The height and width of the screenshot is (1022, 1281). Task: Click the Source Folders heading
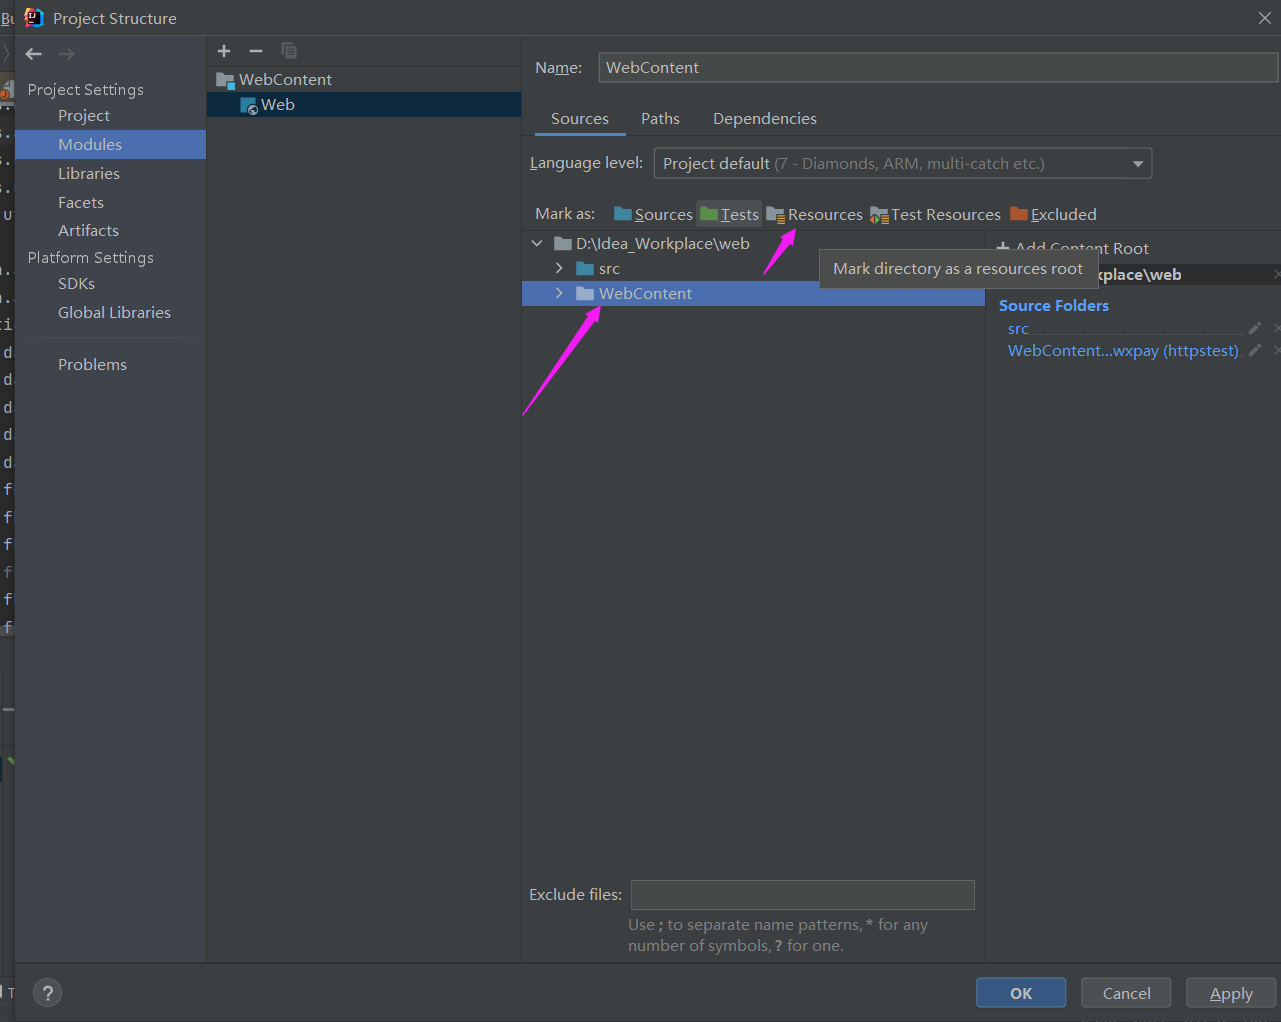[1054, 305]
